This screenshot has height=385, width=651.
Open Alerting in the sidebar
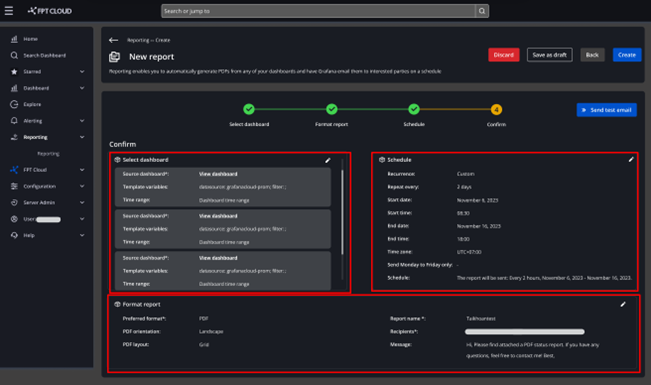point(32,121)
